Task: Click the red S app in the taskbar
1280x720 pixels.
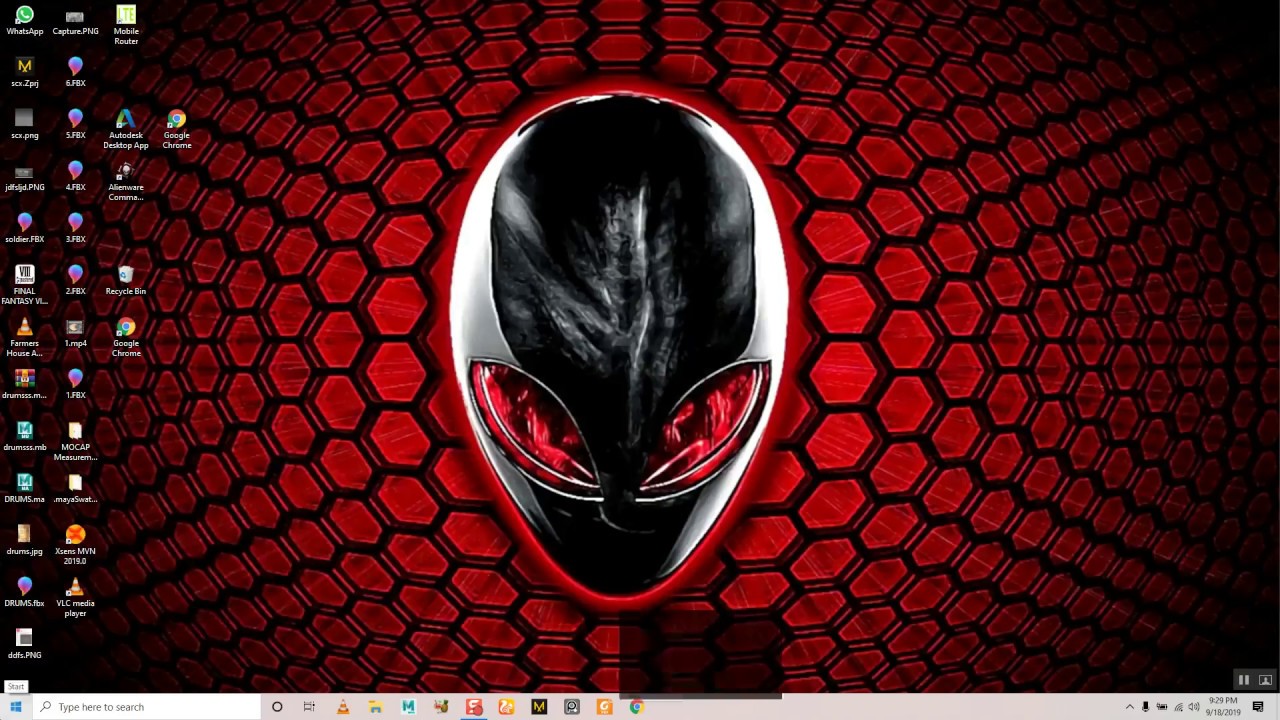Action: tap(474, 707)
